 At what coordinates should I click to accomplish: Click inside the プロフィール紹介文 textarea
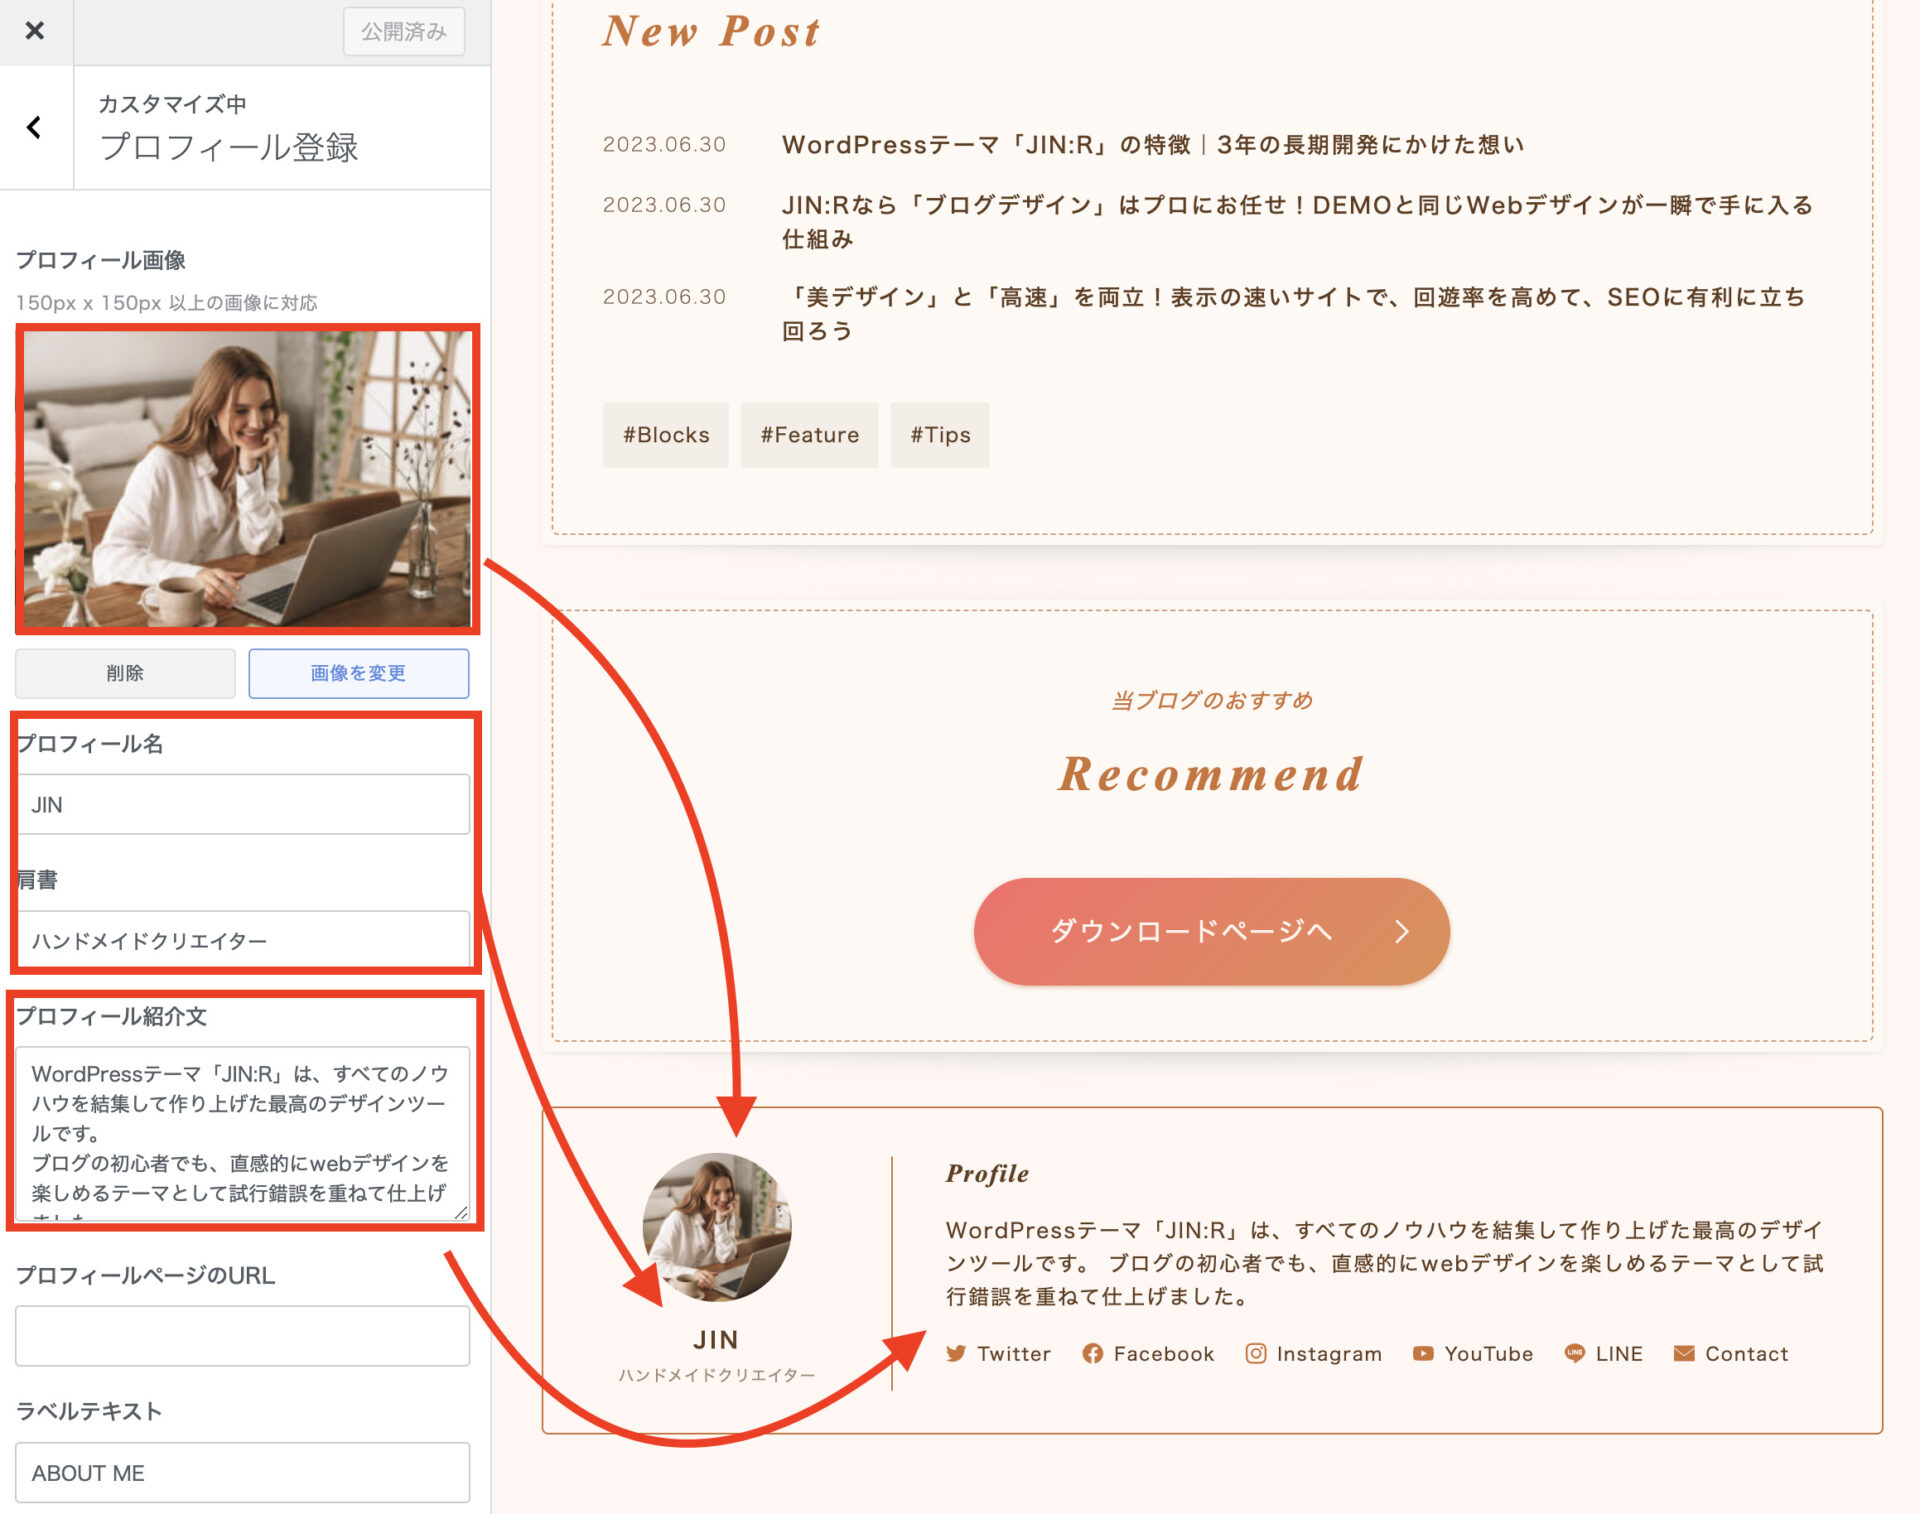242,1132
